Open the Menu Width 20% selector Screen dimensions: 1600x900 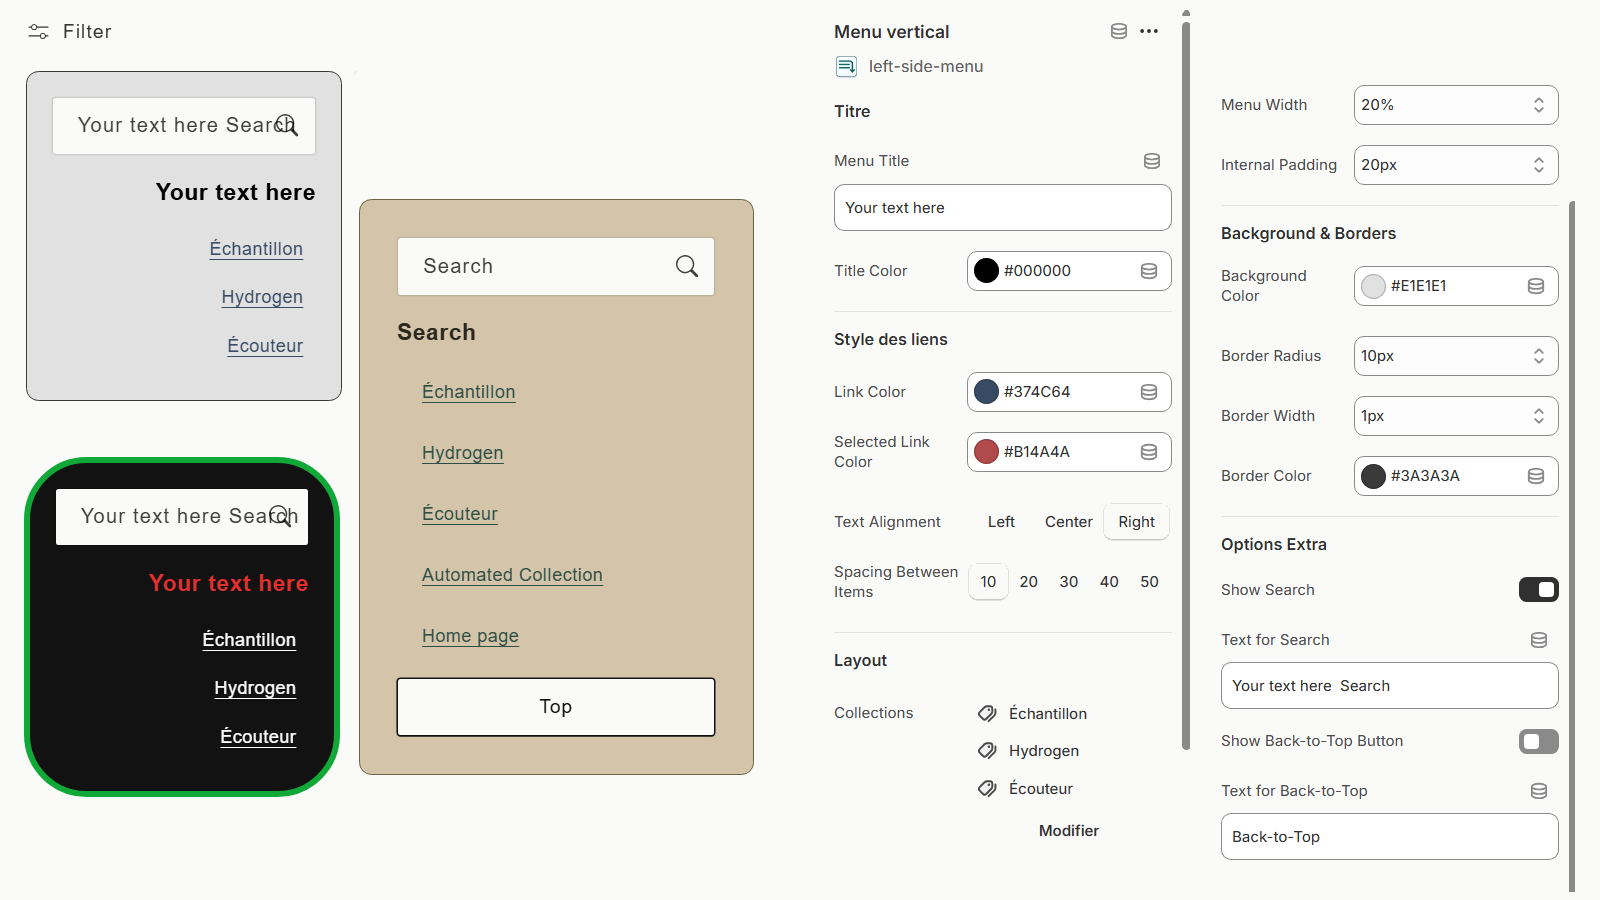point(1455,105)
